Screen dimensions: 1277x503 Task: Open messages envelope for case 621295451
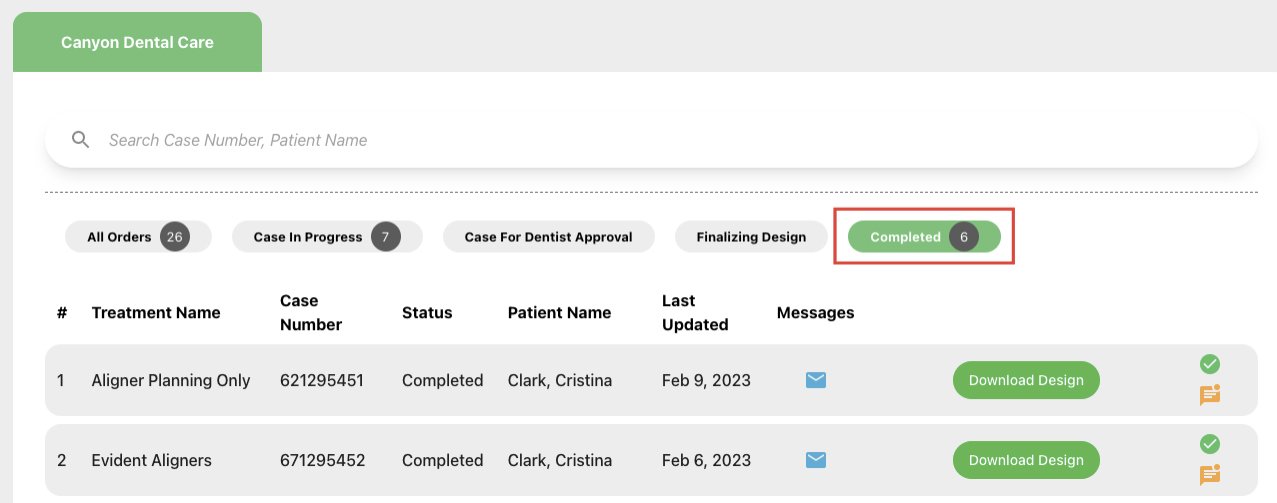pos(816,380)
